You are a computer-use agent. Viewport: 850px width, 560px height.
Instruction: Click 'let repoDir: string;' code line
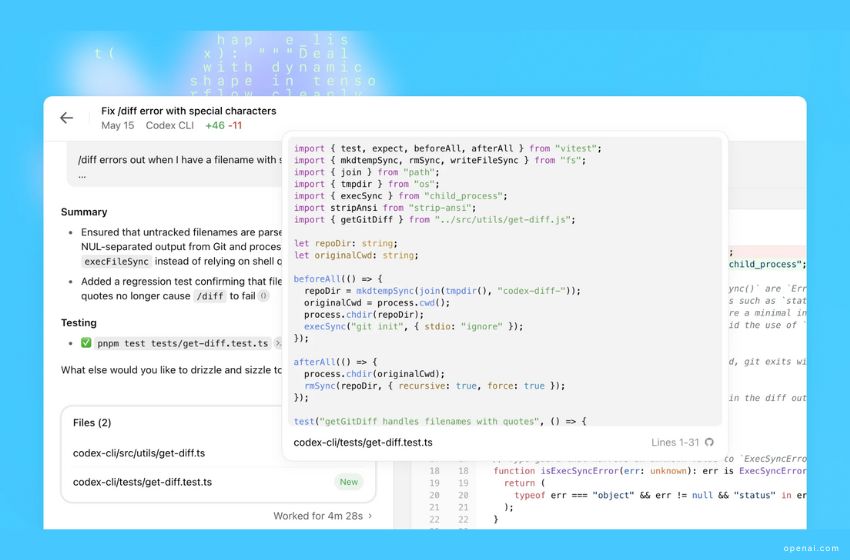click(x=345, y=243)
